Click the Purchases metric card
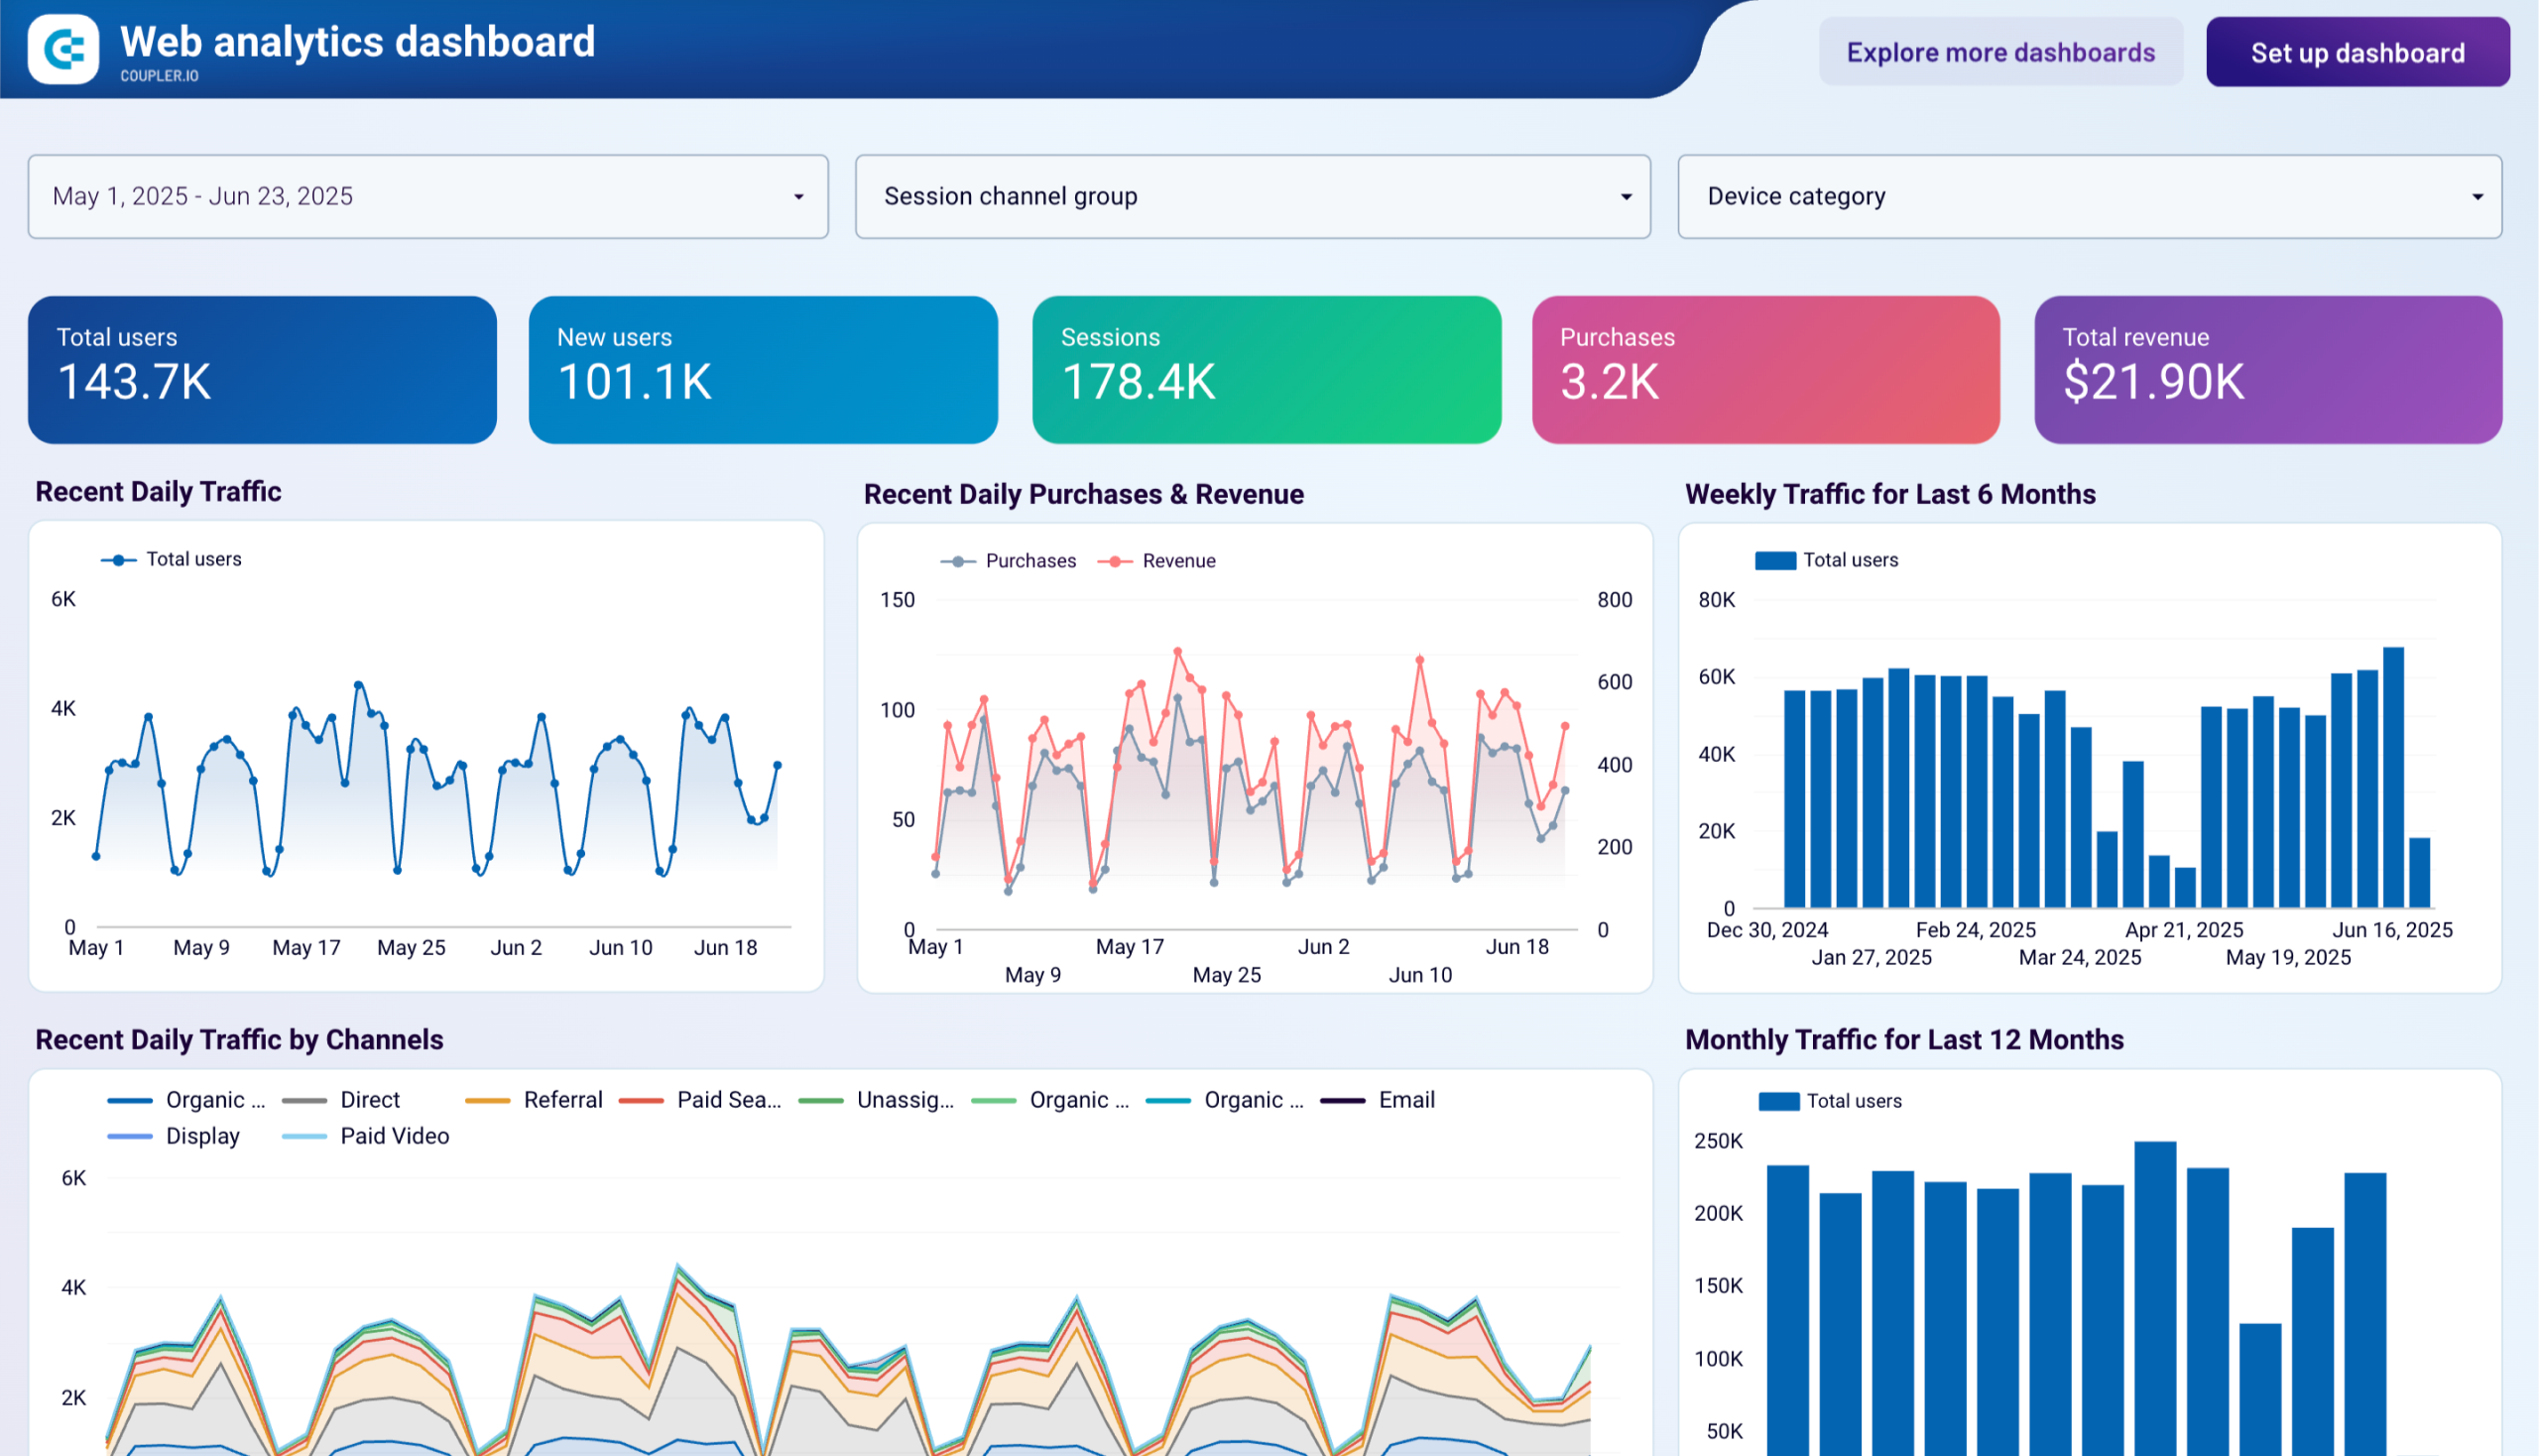 point(1764,369)
